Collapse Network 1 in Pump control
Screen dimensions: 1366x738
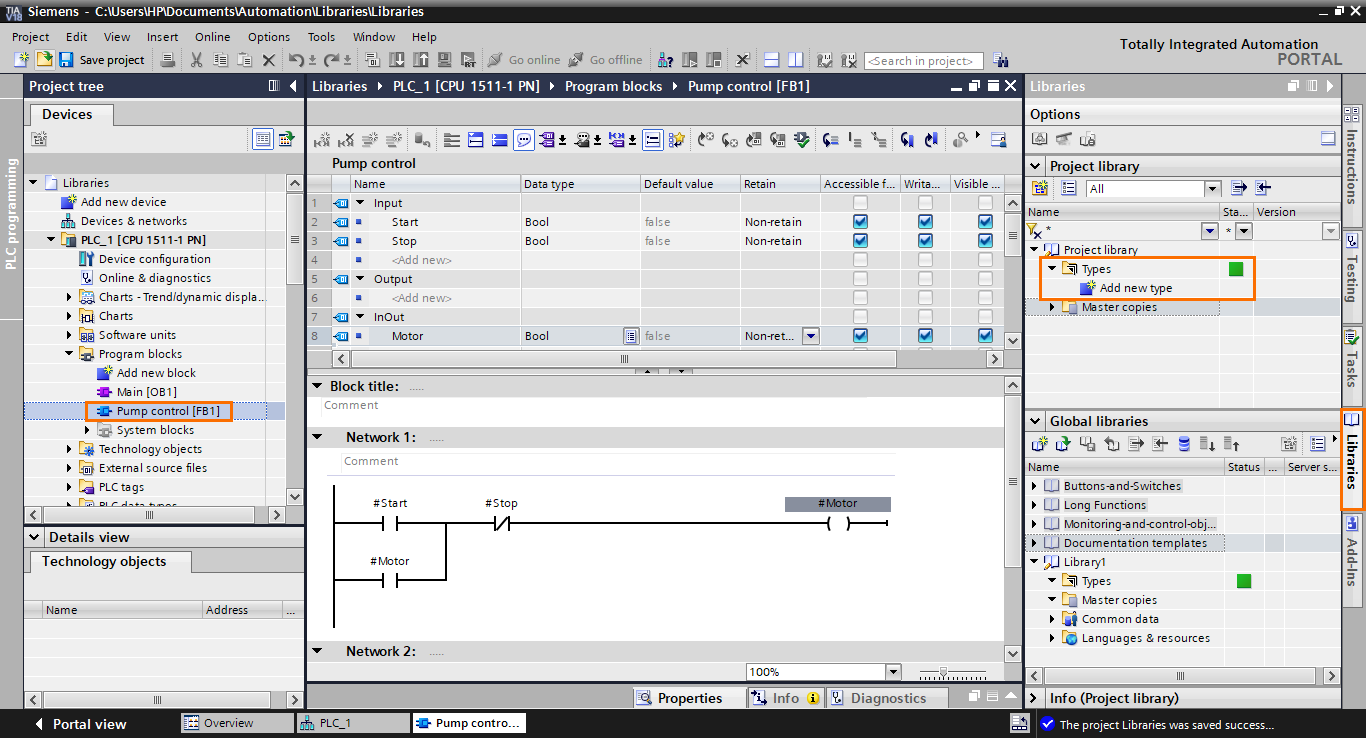point(318,437)
